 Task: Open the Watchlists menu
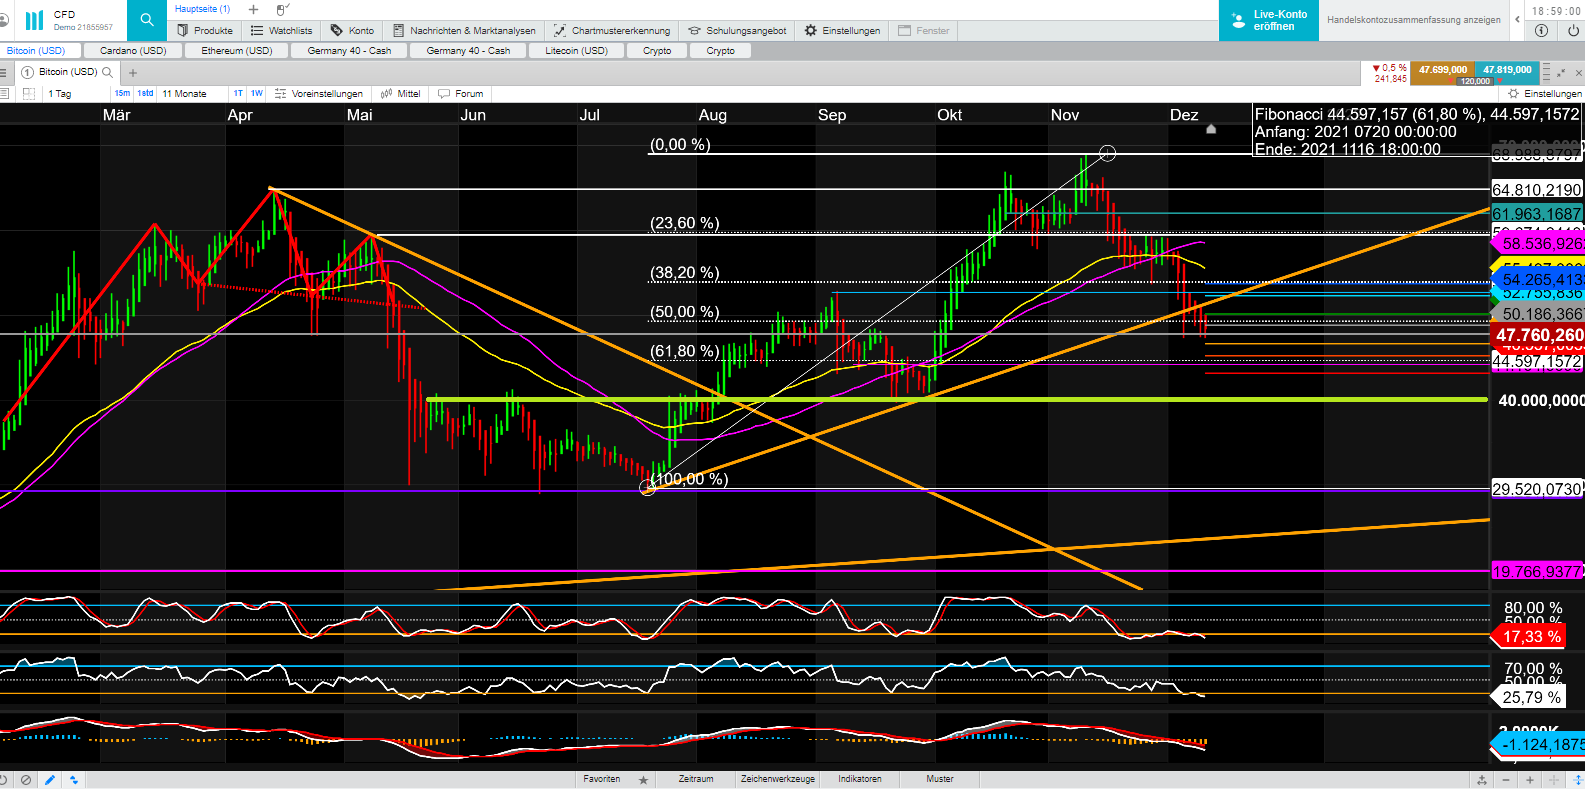281,31
